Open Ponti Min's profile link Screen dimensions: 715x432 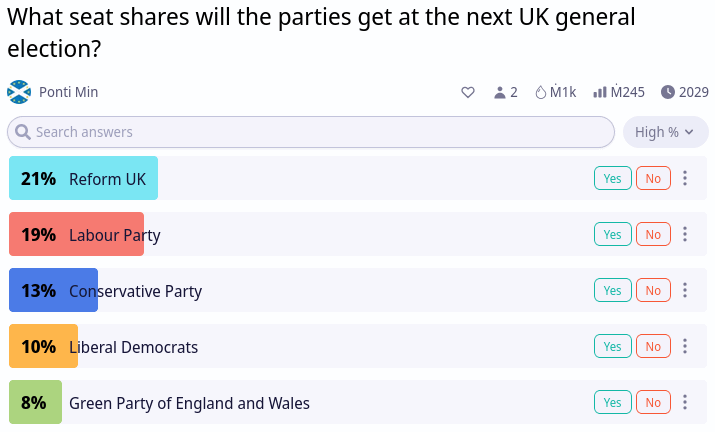[68, 92]
